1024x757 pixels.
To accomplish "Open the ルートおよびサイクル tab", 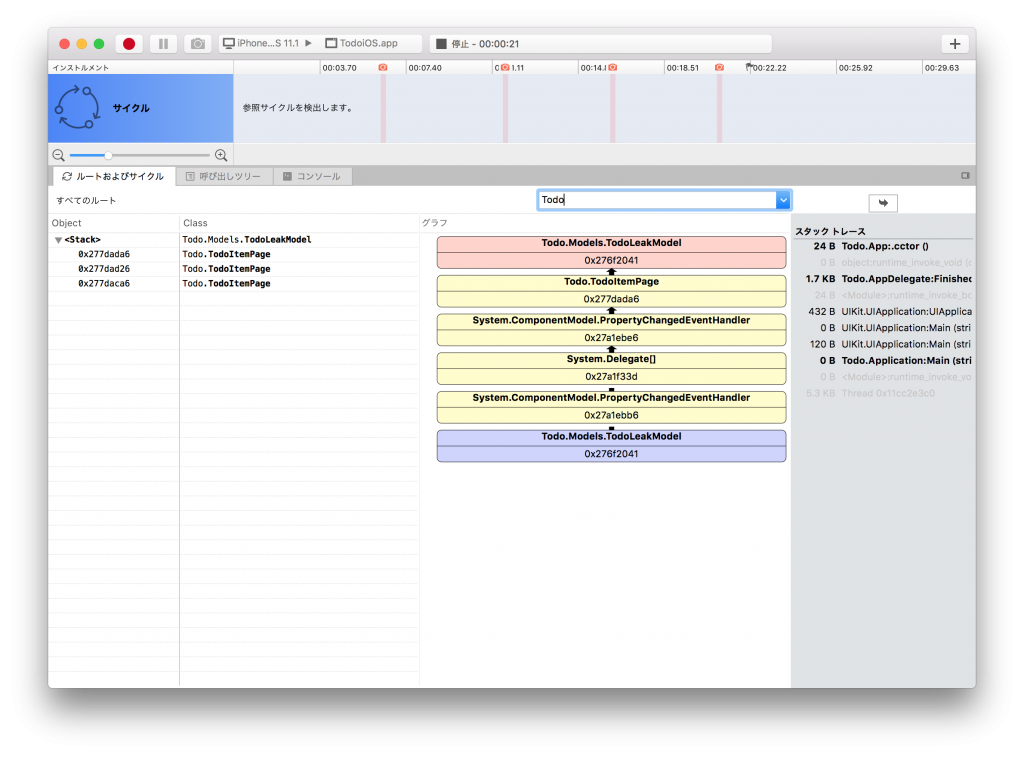I will tap(114, 176).
